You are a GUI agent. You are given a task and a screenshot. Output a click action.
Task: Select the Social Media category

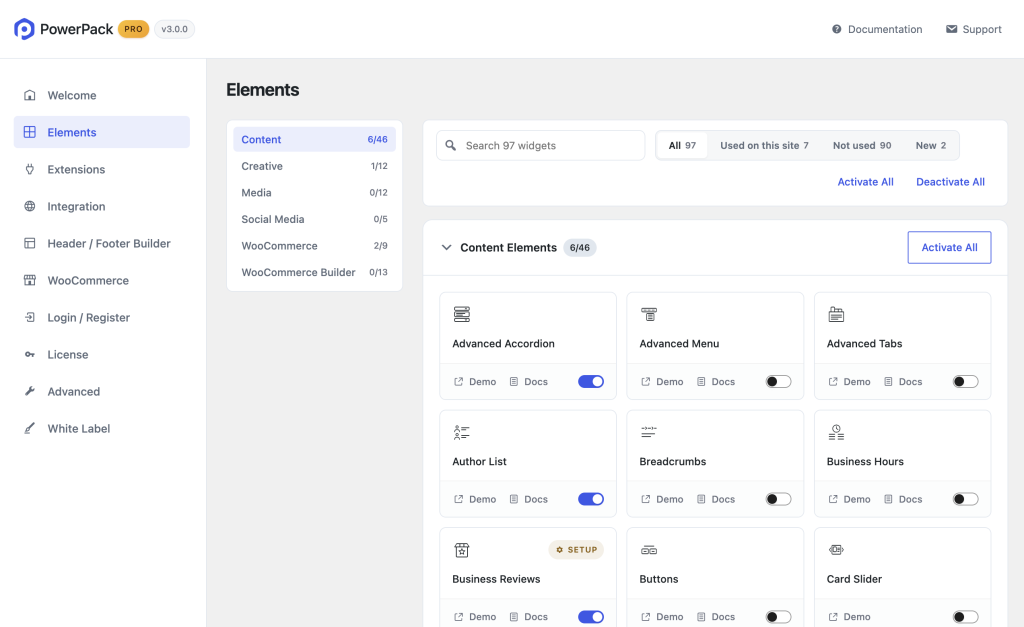click(314, 219)
